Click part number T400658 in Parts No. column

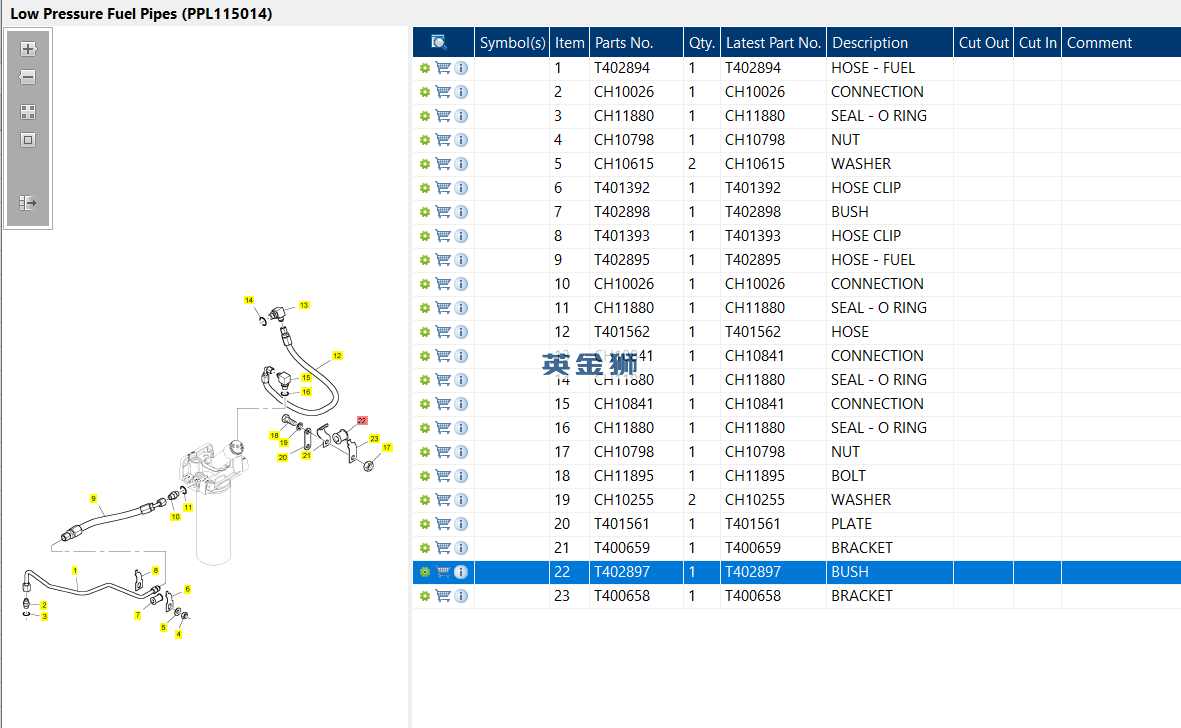(622, 595)
